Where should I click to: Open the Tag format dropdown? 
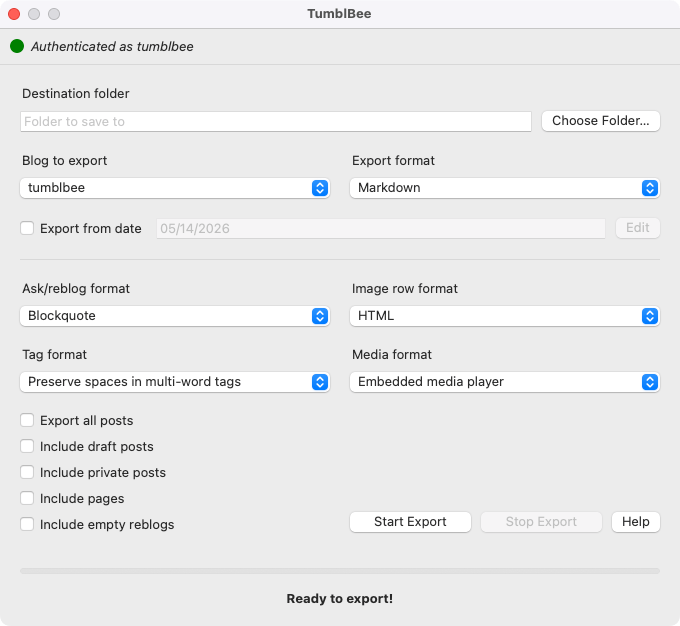(x=175, y=382)
